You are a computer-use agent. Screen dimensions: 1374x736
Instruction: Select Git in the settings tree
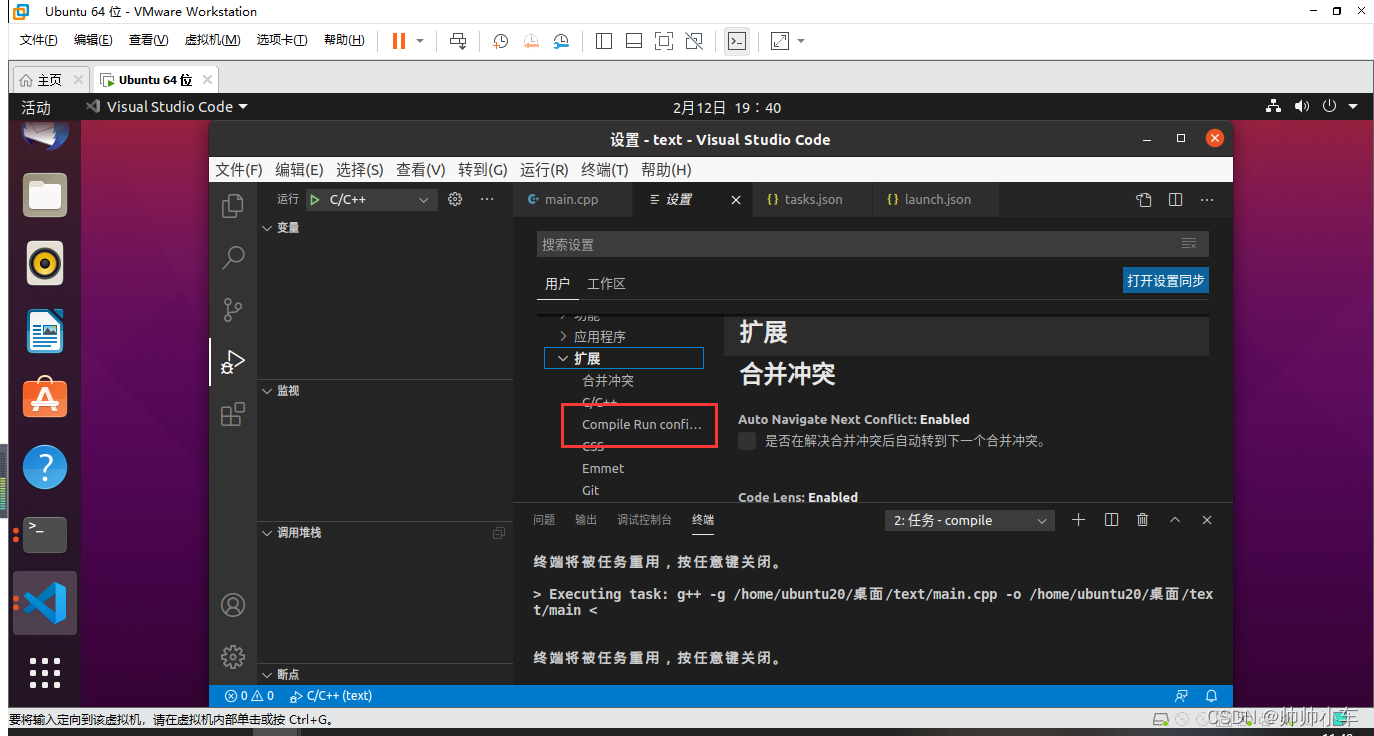[591, 490]
